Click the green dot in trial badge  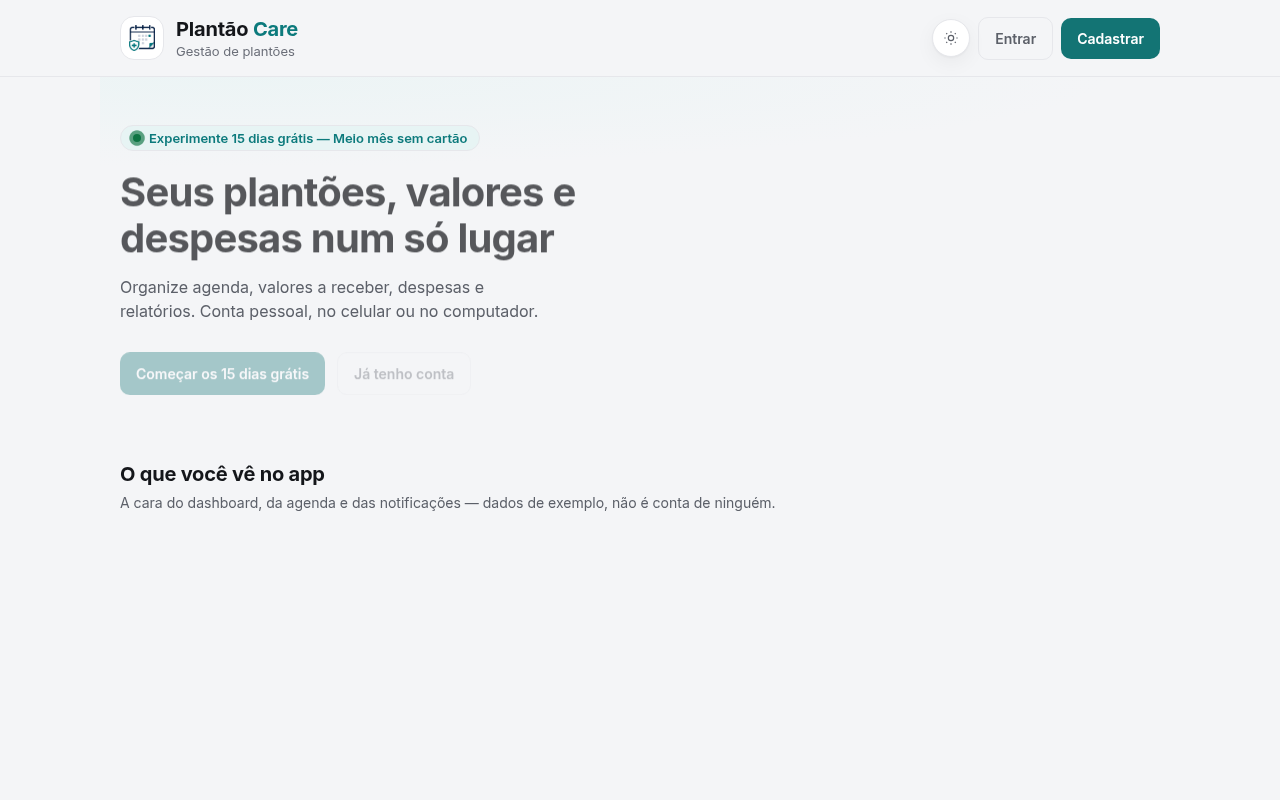click(x=137, y=138)
